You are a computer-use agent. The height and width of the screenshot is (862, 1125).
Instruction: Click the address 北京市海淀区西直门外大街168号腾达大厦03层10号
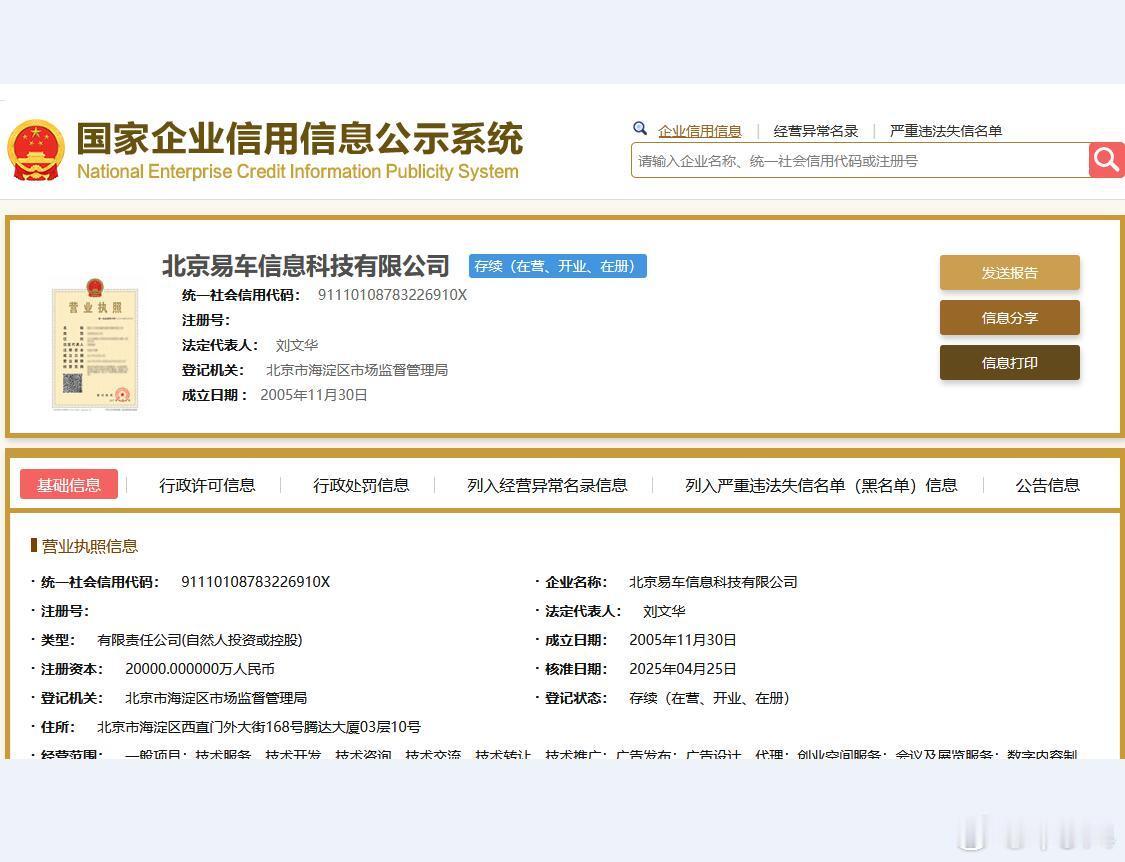258,727
